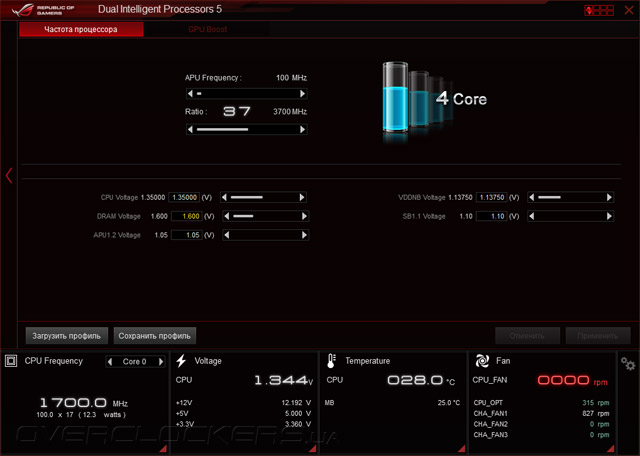This screenshot has height=456, width=640.
Task: Open the red grid view icon at top right
Action: click(599, 10)
